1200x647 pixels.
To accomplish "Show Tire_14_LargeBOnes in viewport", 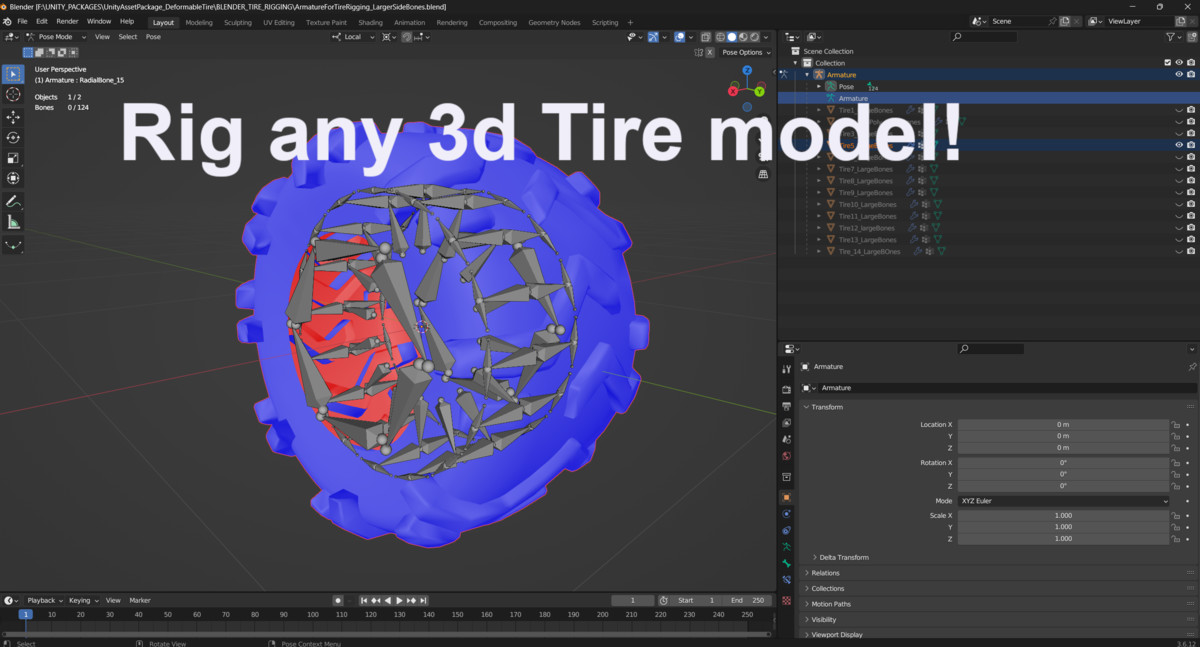I will coord(1179,251).
